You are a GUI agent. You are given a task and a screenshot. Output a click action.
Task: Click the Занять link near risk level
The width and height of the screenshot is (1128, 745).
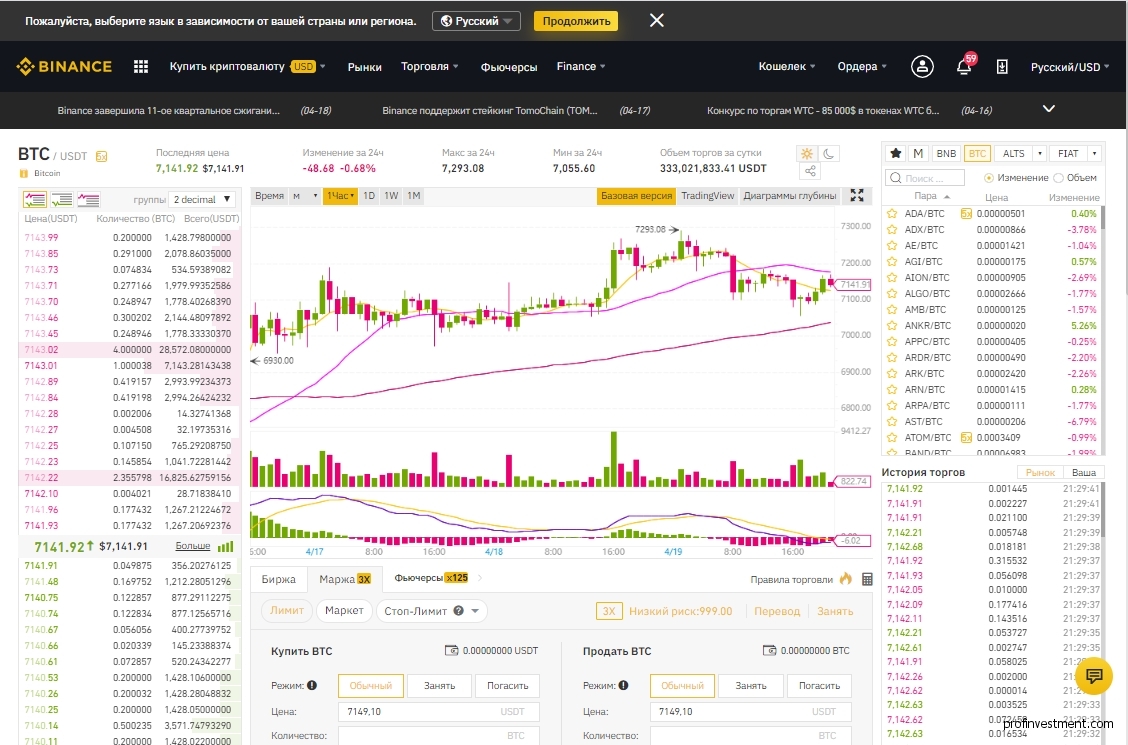click(x=834, y=611)
